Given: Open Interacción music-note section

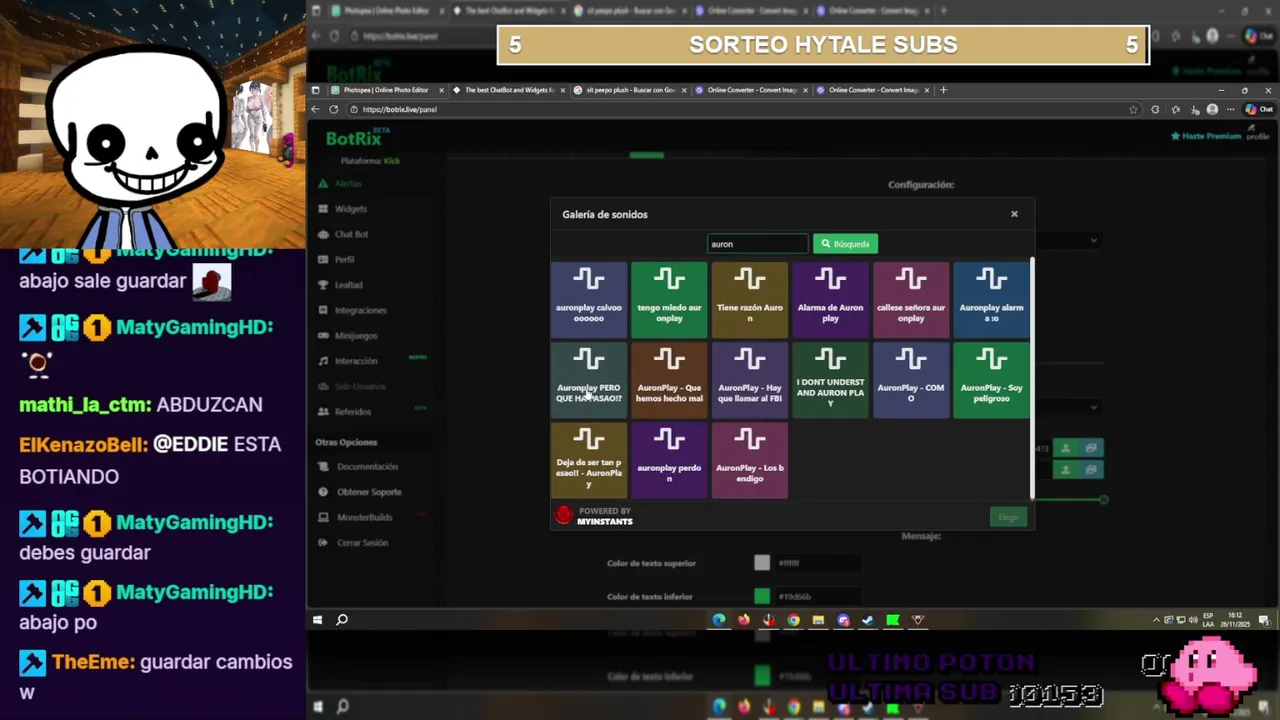Looking at the screenshot, I should [348, 361].
